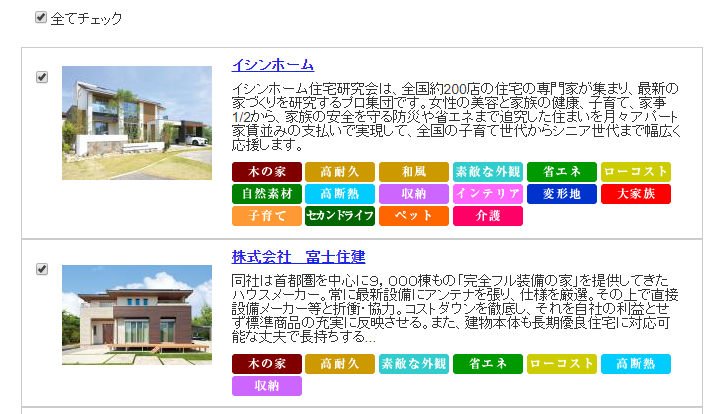
Task: Click the 子育て tag
Action: pyautogui.click(x=267, y=216)
